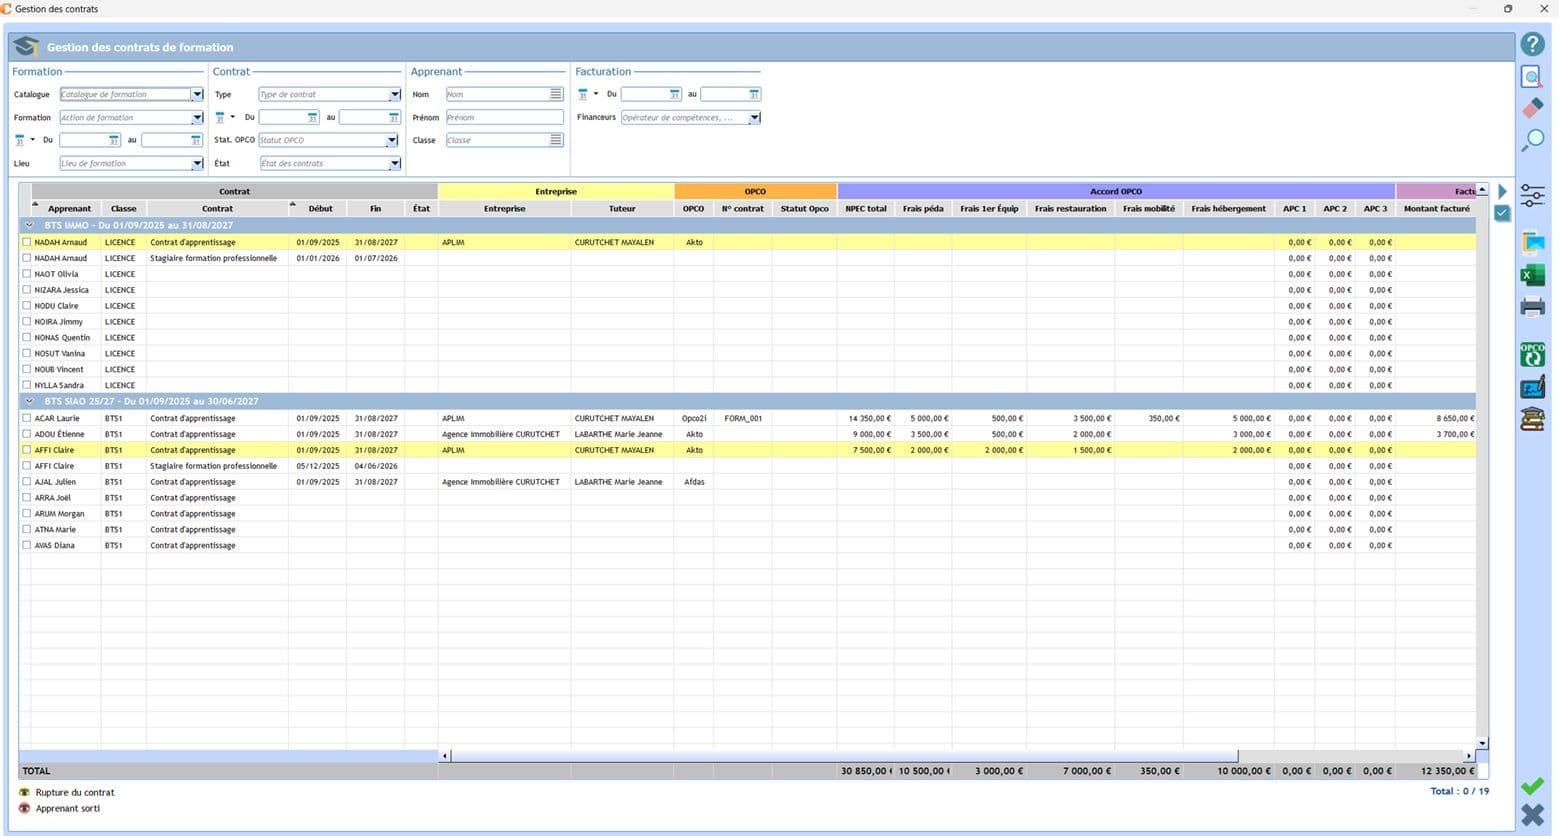The image size is (1559, 836).
Task: Launch search with the magnifying glass icon
Action: click(1532, 141)
